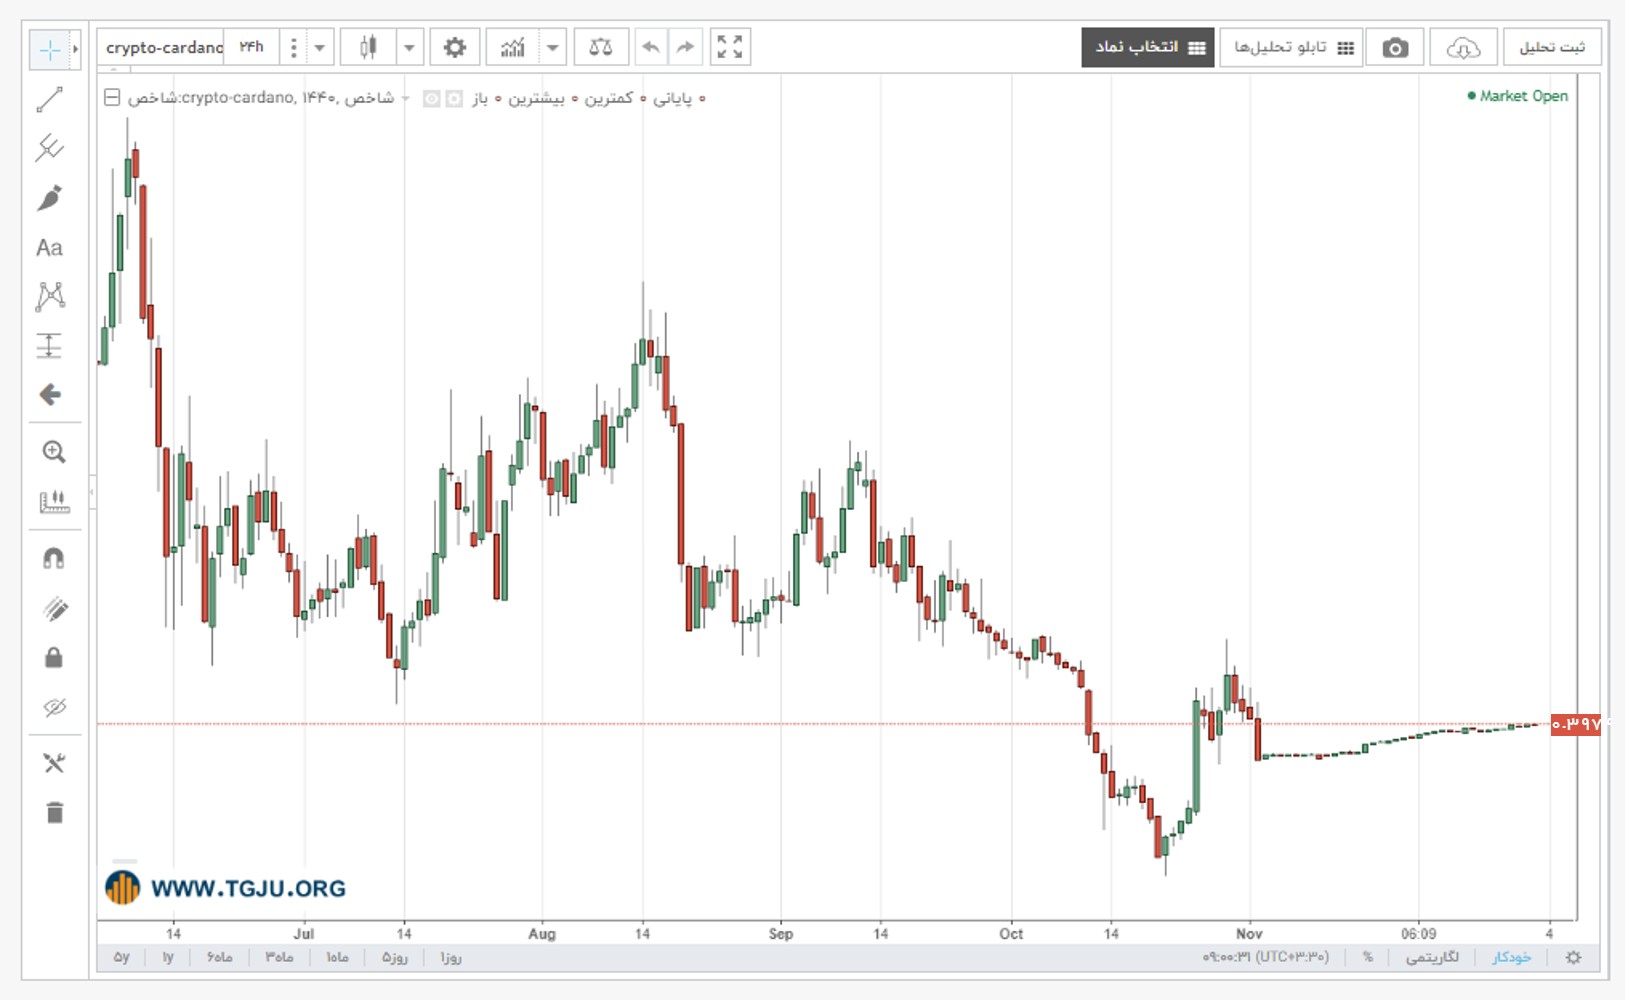Collapse the chart legend box
1625x1000 pixels.
coord(112,98)
